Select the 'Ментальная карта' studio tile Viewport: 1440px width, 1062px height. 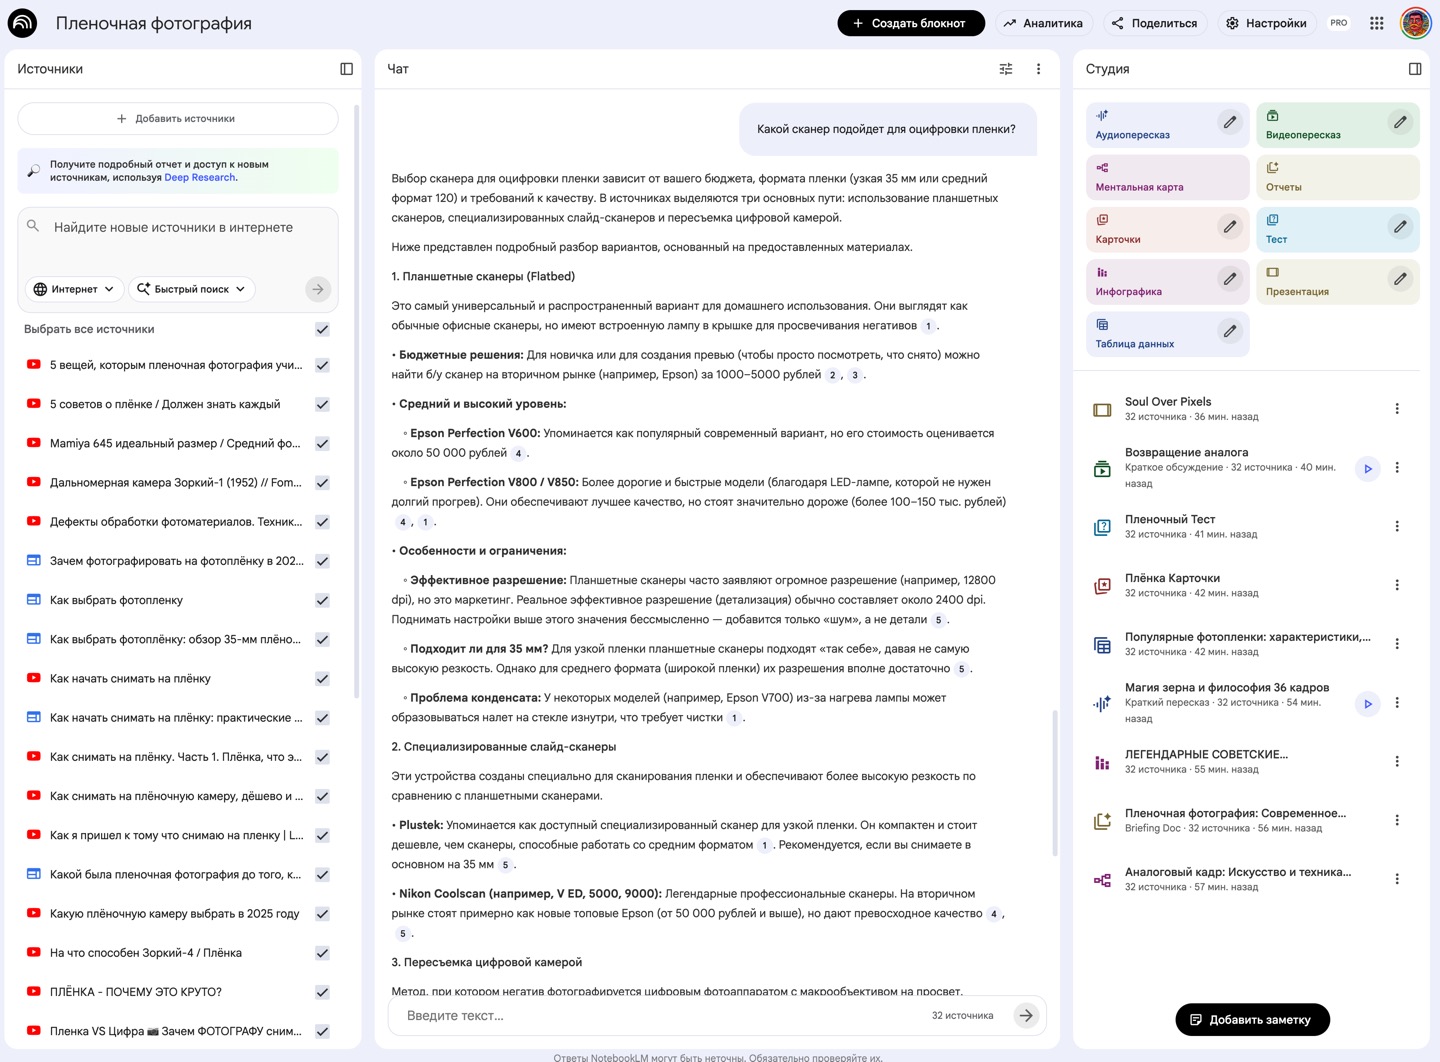(x=1167, y=177)
